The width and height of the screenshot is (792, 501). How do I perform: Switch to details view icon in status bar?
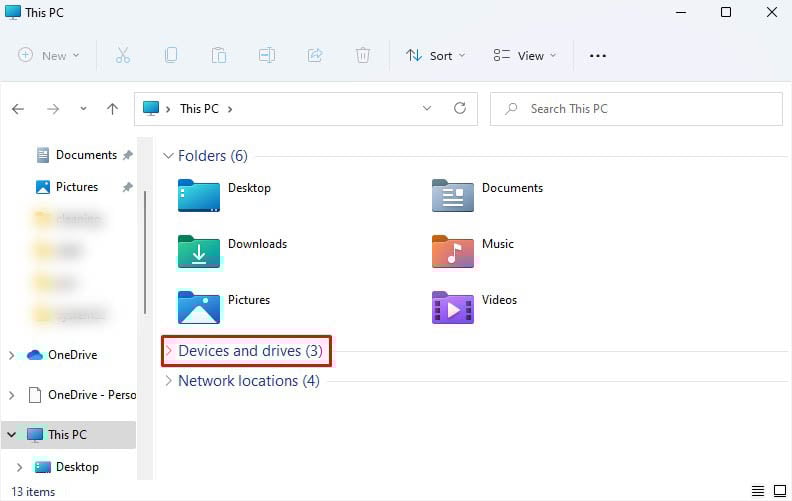point(758,490)
